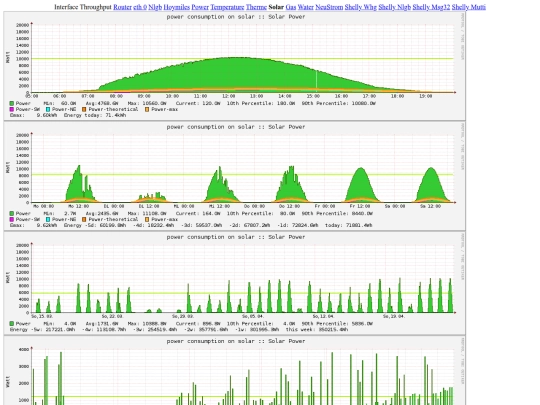540x405 pixels.
Task: Click the Power-max swatch in weekly graph legend
Action: point(147,219)
